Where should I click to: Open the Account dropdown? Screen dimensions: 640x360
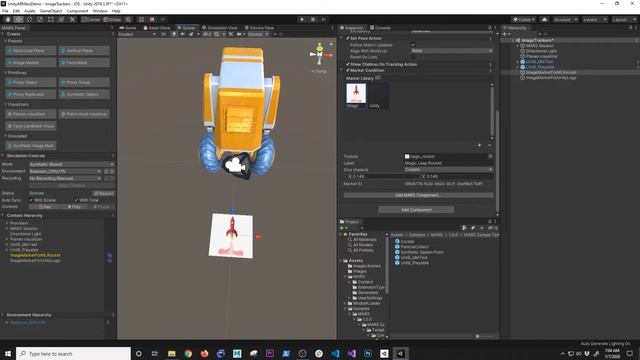[x=565, y=20]
